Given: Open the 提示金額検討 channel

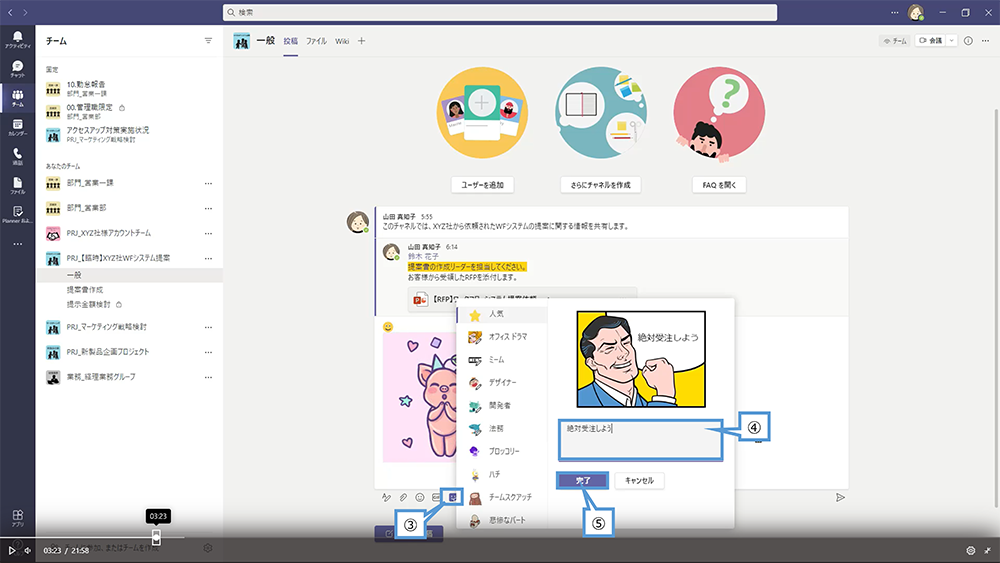Looking at the screenshot, I should (x=89, y=305).
